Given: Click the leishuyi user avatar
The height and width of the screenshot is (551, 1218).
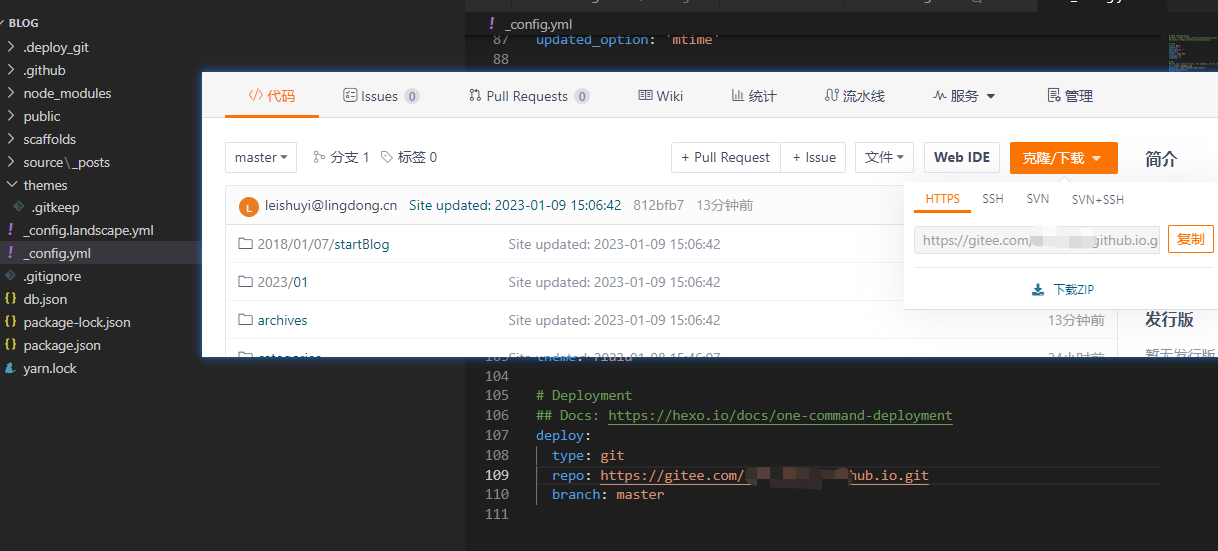Looking at the screenshot, I should (249, 206).
